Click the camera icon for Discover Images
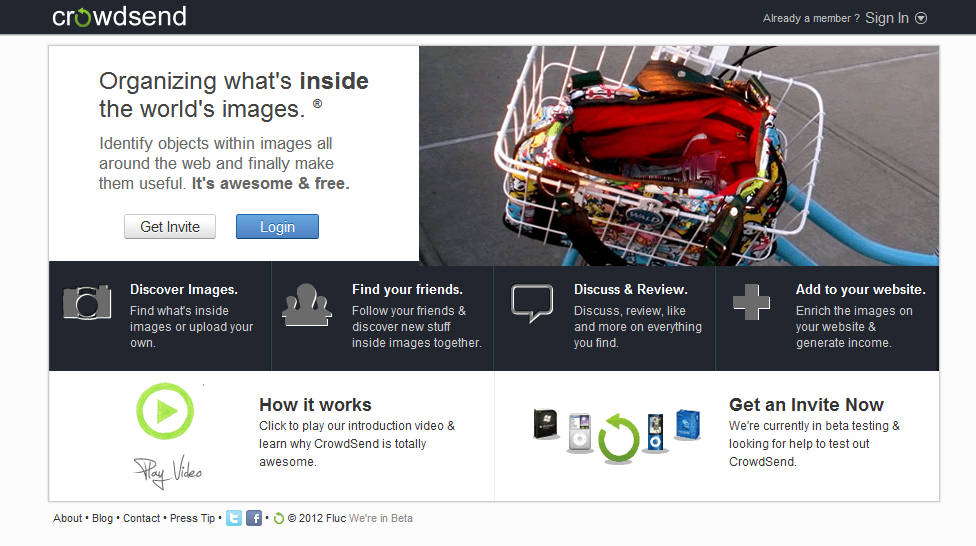 tap(87, 303)
